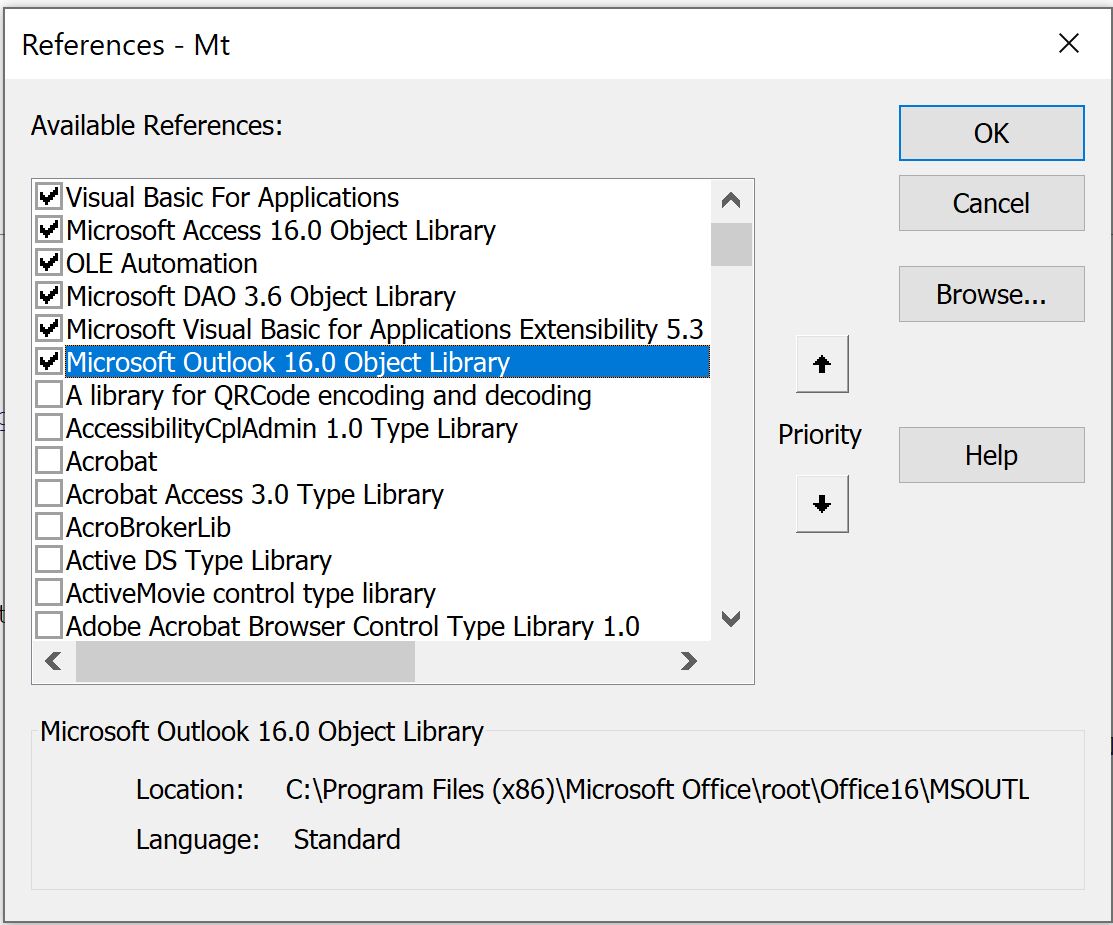Click the horizontal scrollbar thumb

pos(245,661)
